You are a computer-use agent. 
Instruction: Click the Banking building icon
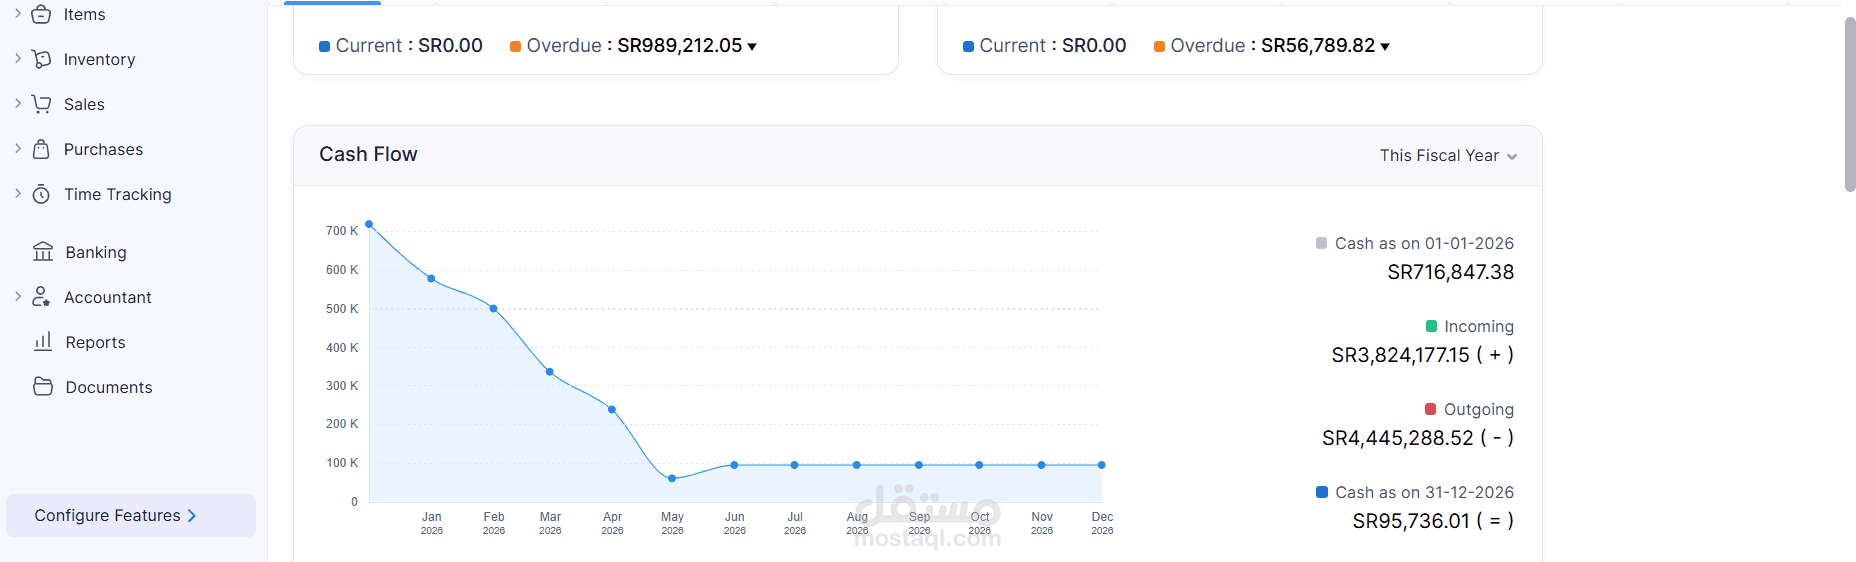tap(43, 252)
